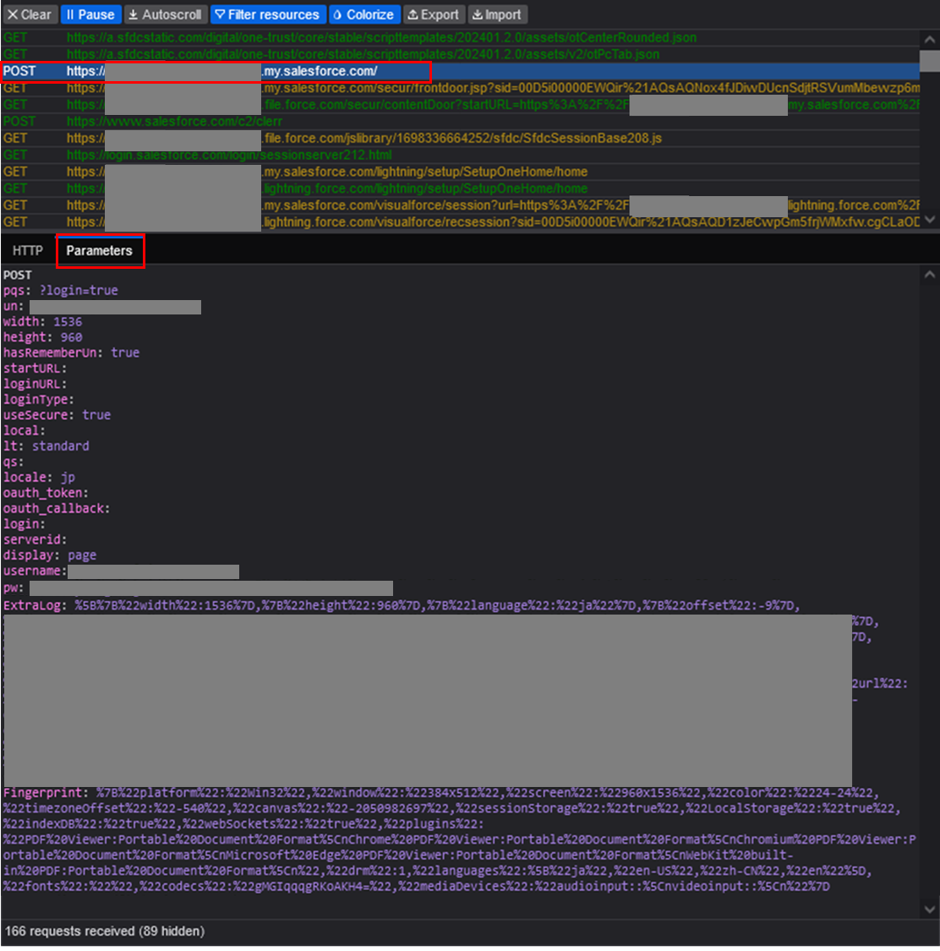Click the Clear button
The image size is (940, 951).
point(30,15)
